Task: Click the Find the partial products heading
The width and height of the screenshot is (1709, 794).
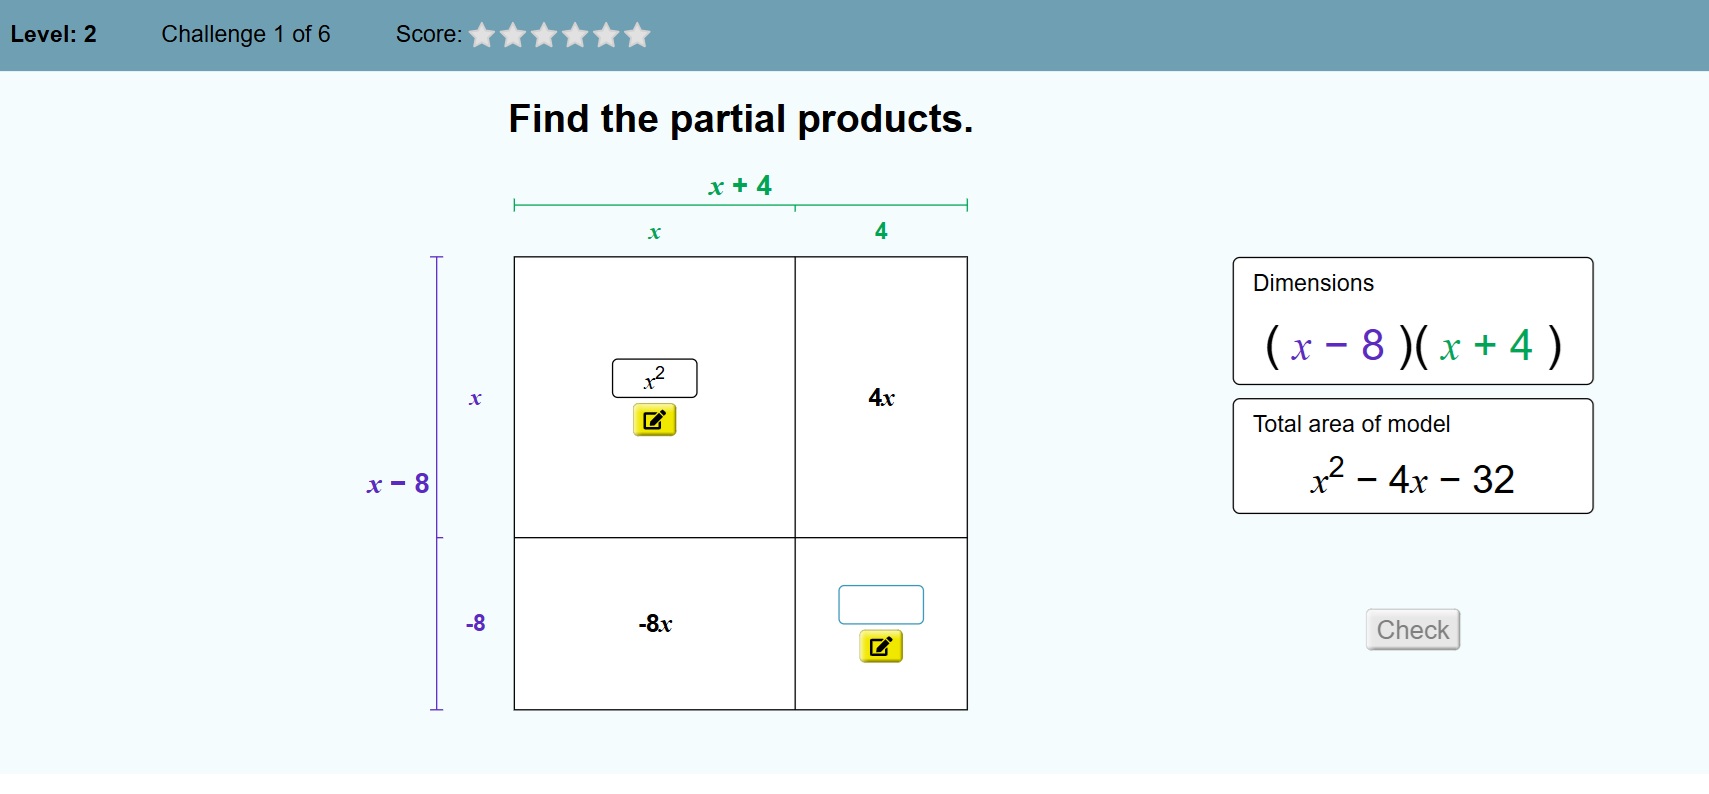Action: 740,119
